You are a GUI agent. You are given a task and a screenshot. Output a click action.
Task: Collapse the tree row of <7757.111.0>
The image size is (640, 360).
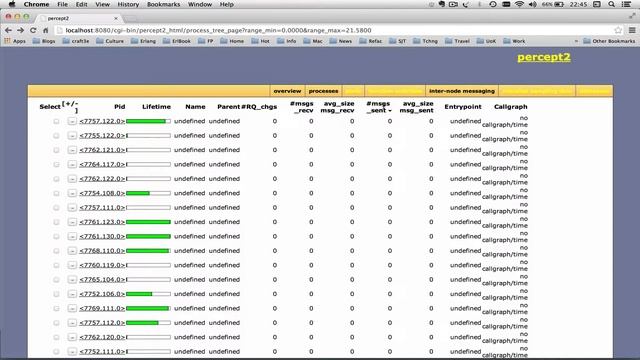(72, 208)
